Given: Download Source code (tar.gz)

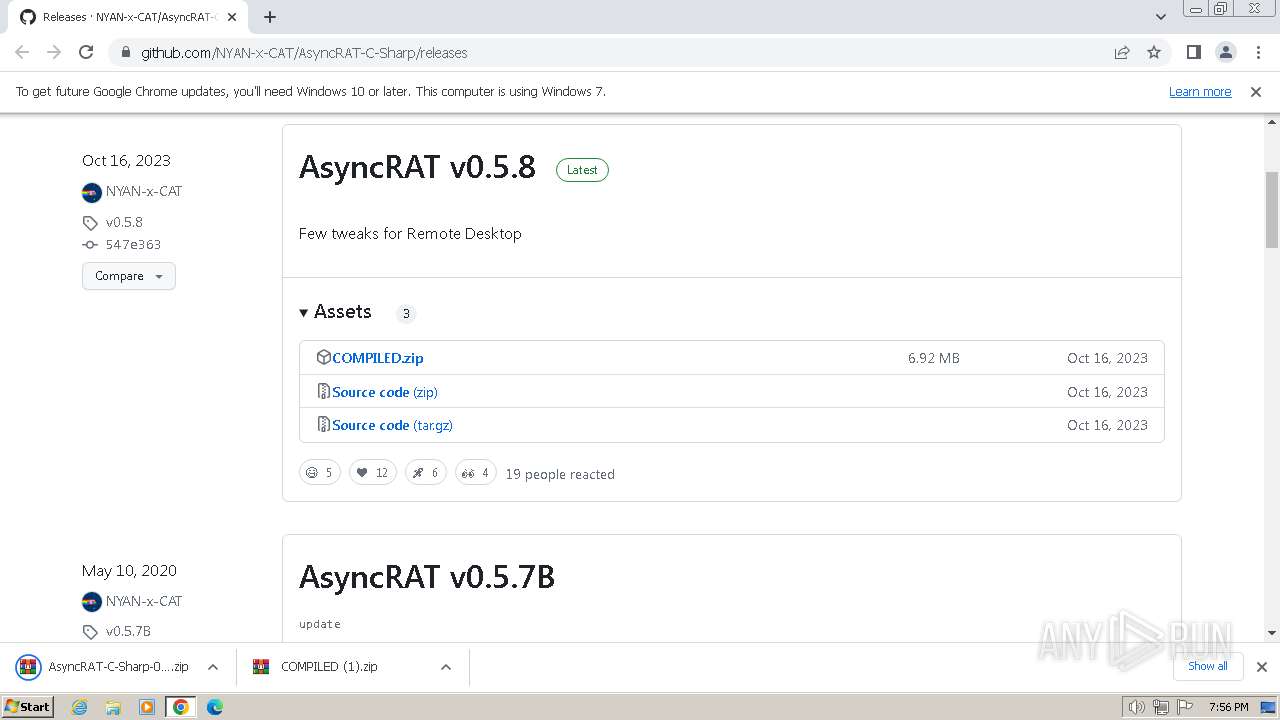Looking at the screenshot, I should coord(392,425).
